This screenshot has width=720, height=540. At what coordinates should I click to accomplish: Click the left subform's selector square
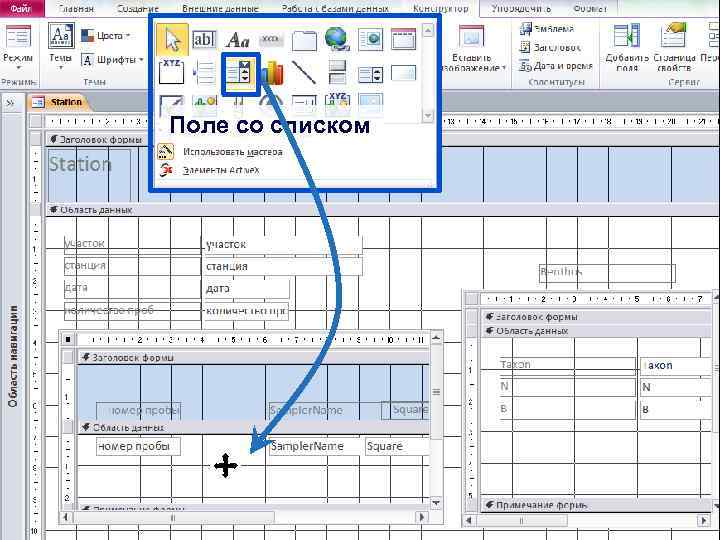[x=68, y=340]
